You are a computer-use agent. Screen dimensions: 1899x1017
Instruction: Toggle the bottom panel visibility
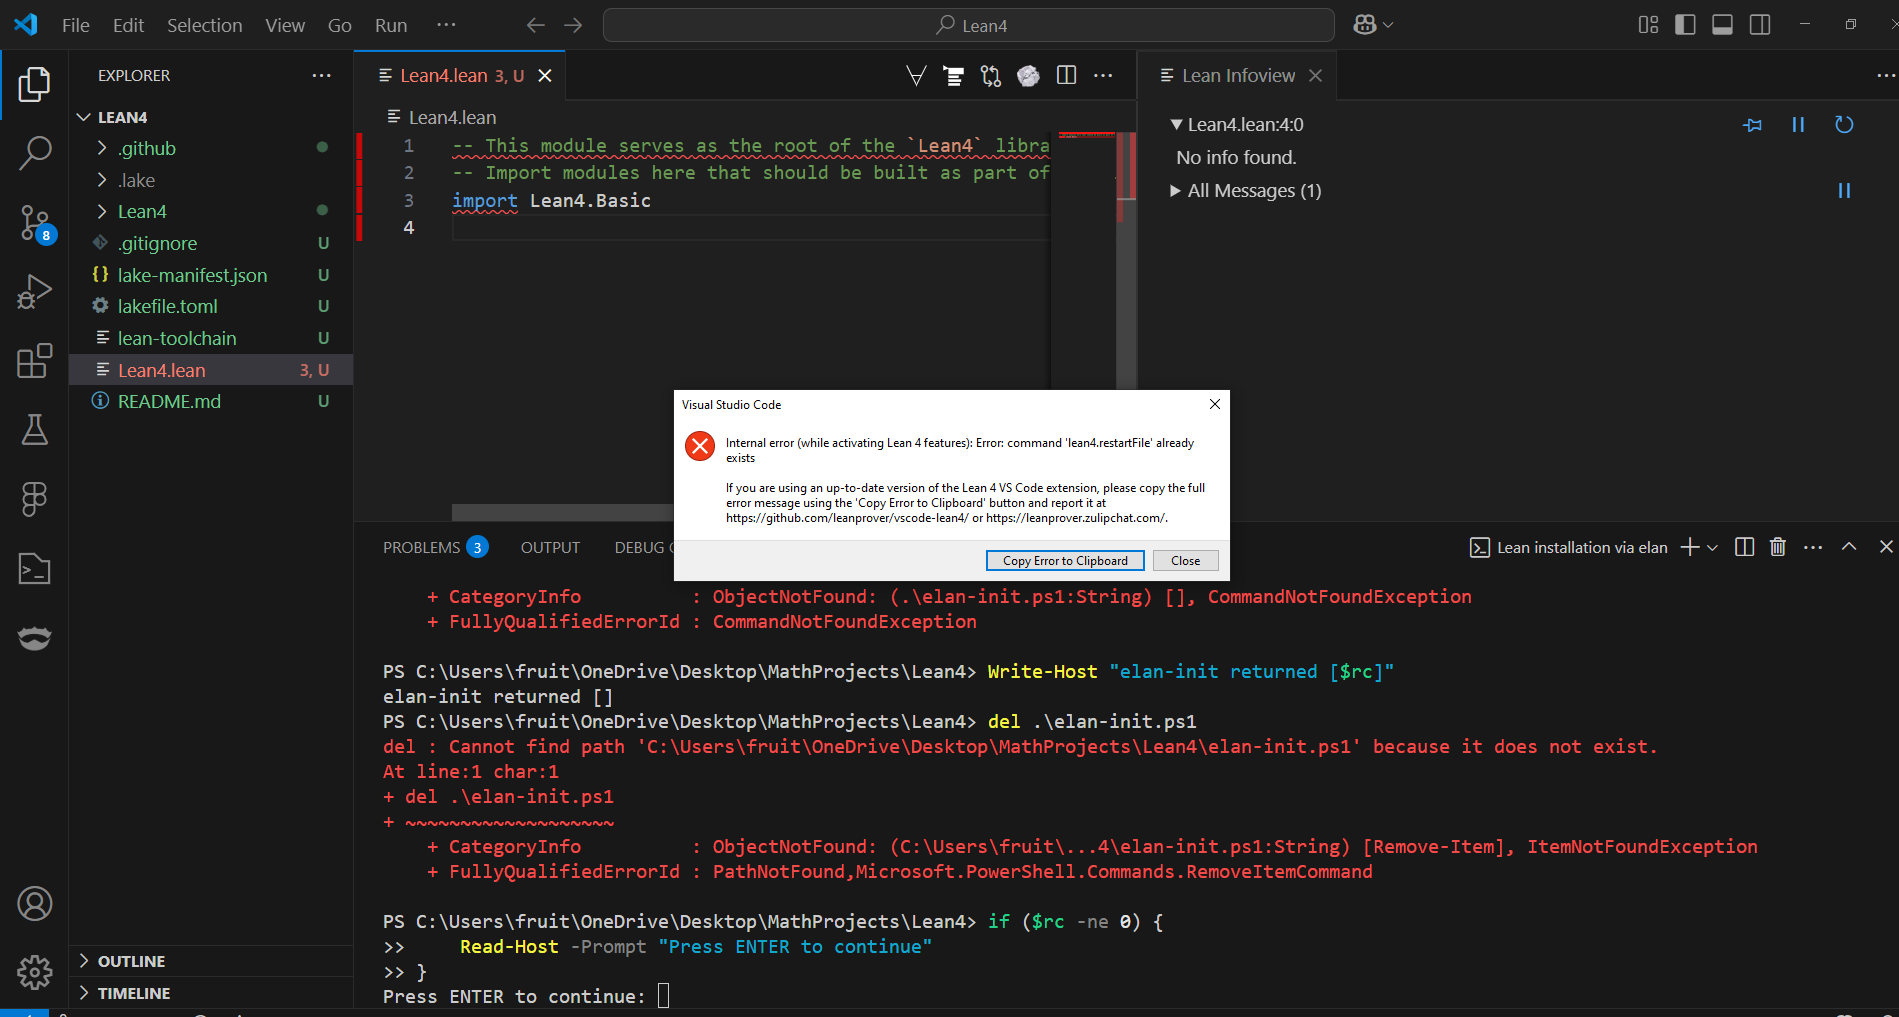click(1722, 25)
